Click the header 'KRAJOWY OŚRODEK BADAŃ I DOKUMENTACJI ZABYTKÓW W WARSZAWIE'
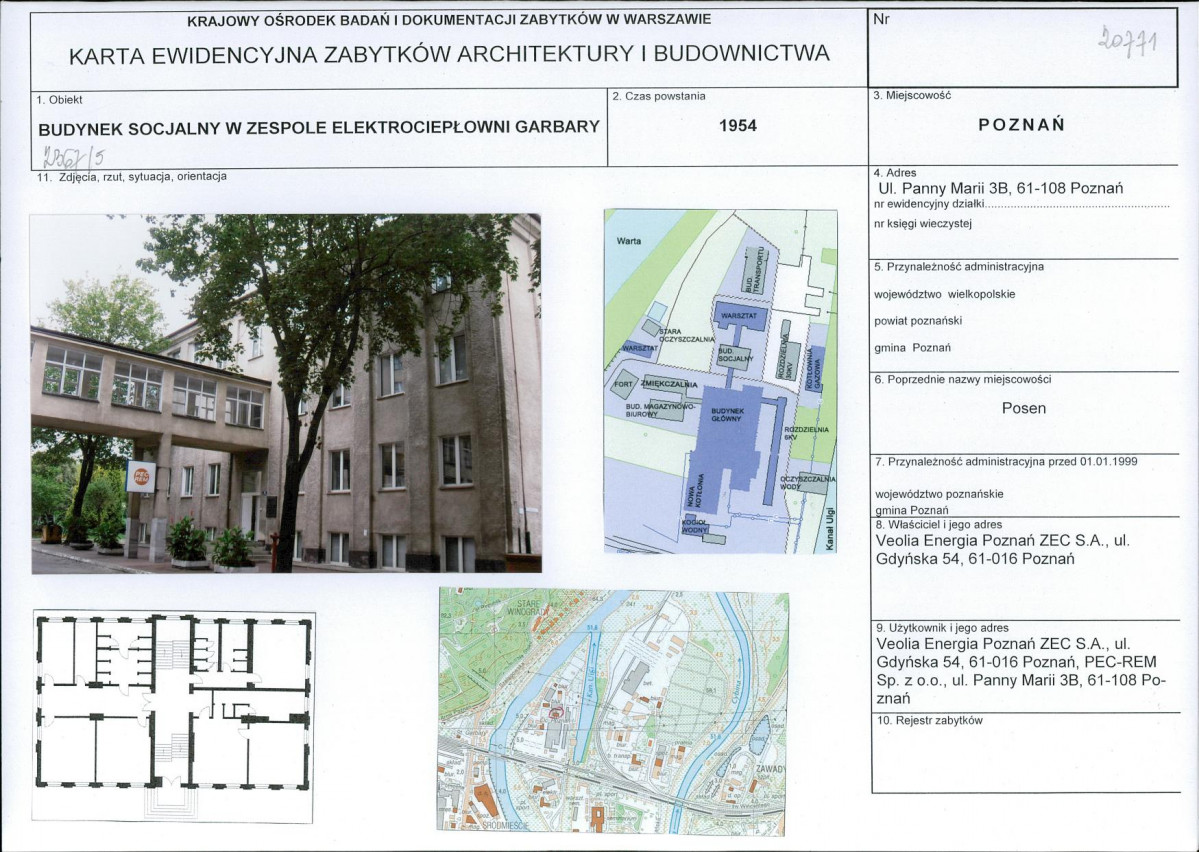 coord(449,20)
